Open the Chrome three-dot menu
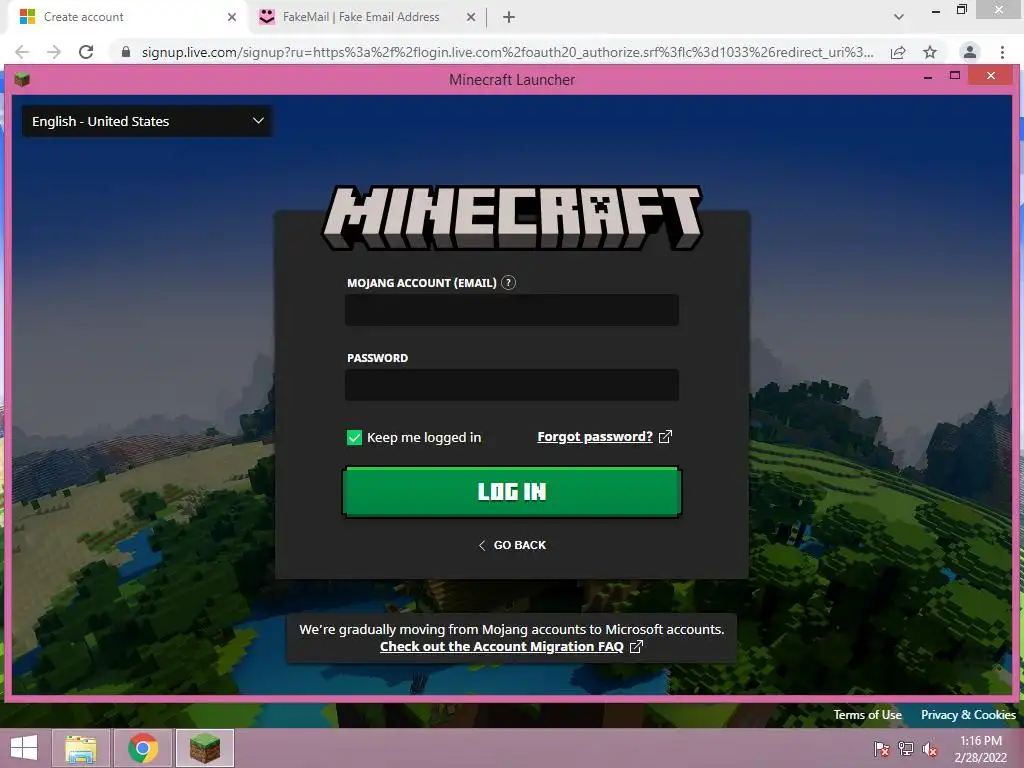Screen dimensions: 1024x768 (1002, 52)
